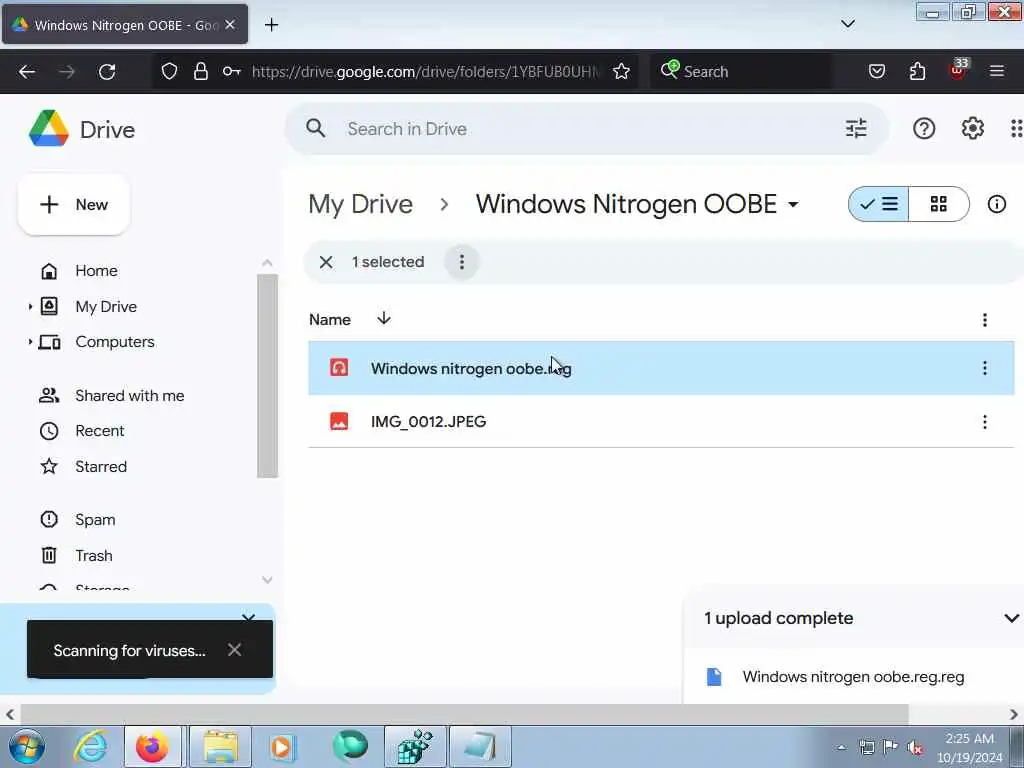
Task: Open the column header more options menu
Action: (x=985, y=320)
